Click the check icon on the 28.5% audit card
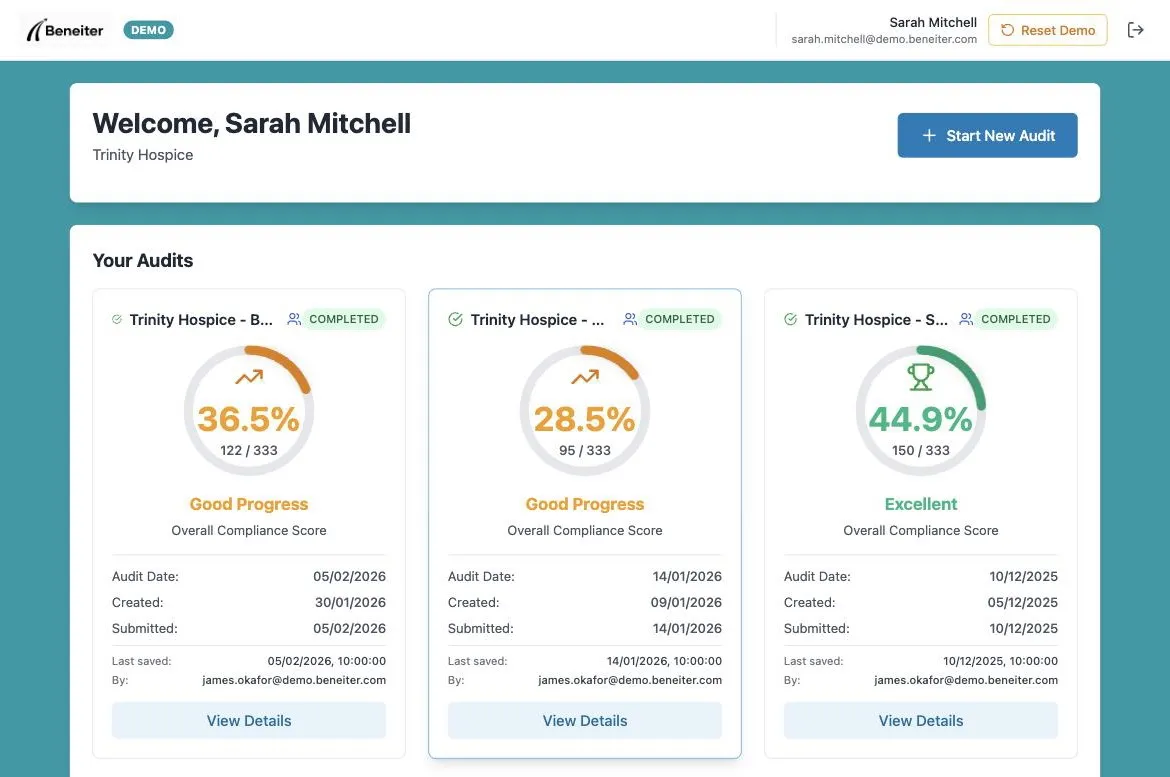This screenshot has height=777, width=1170. [x=455, y=319]
